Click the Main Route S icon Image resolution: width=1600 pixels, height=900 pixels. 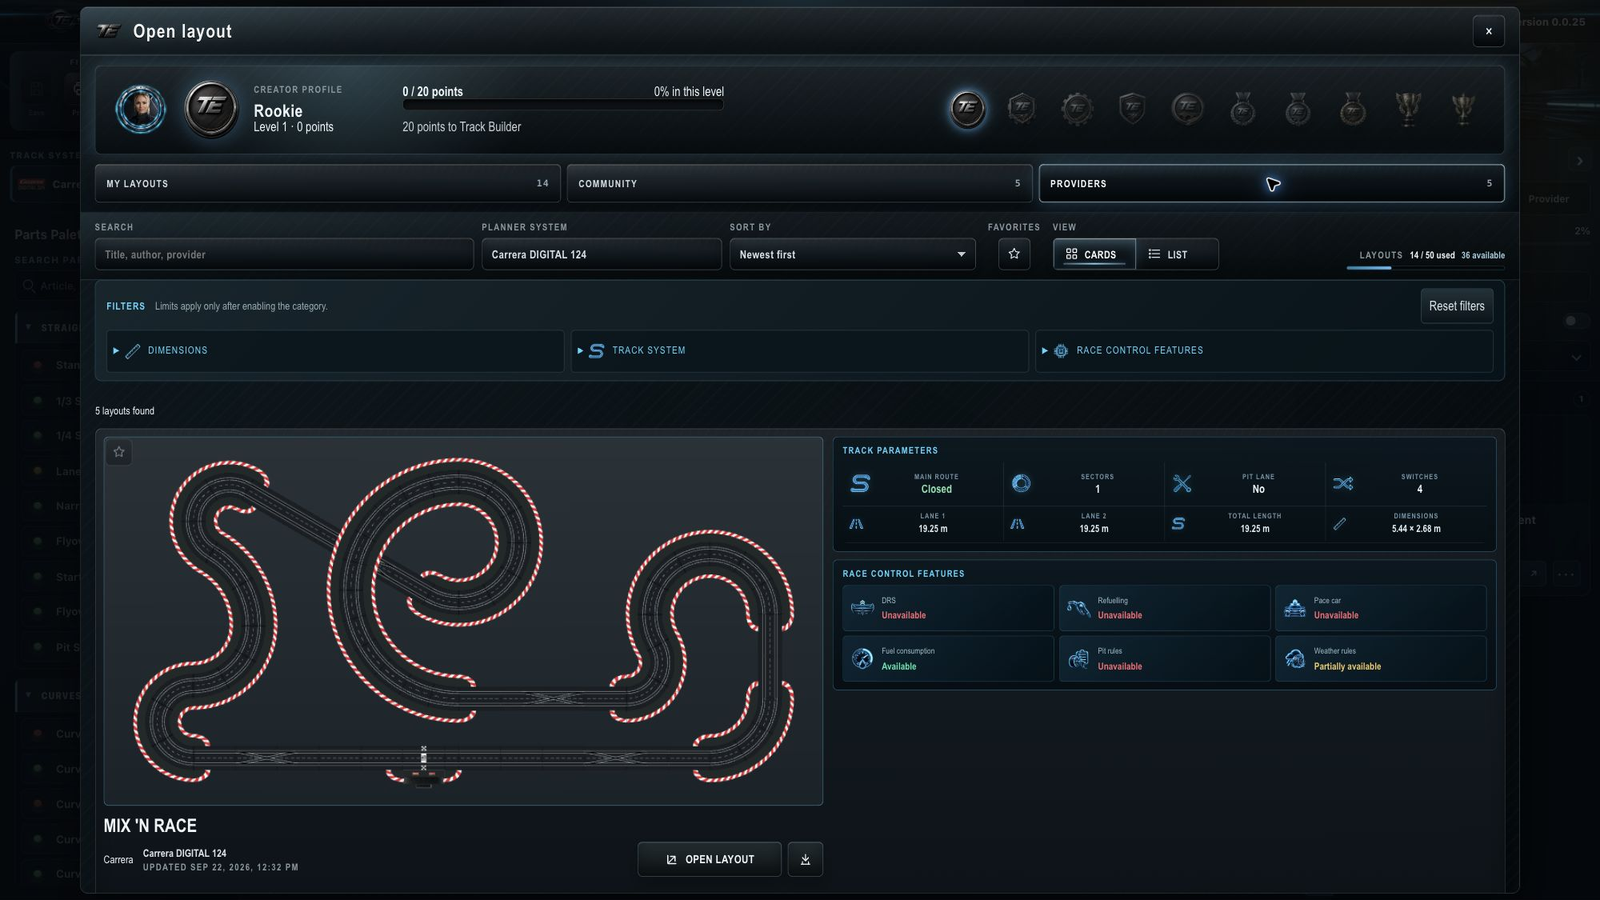tap(860, 484)
